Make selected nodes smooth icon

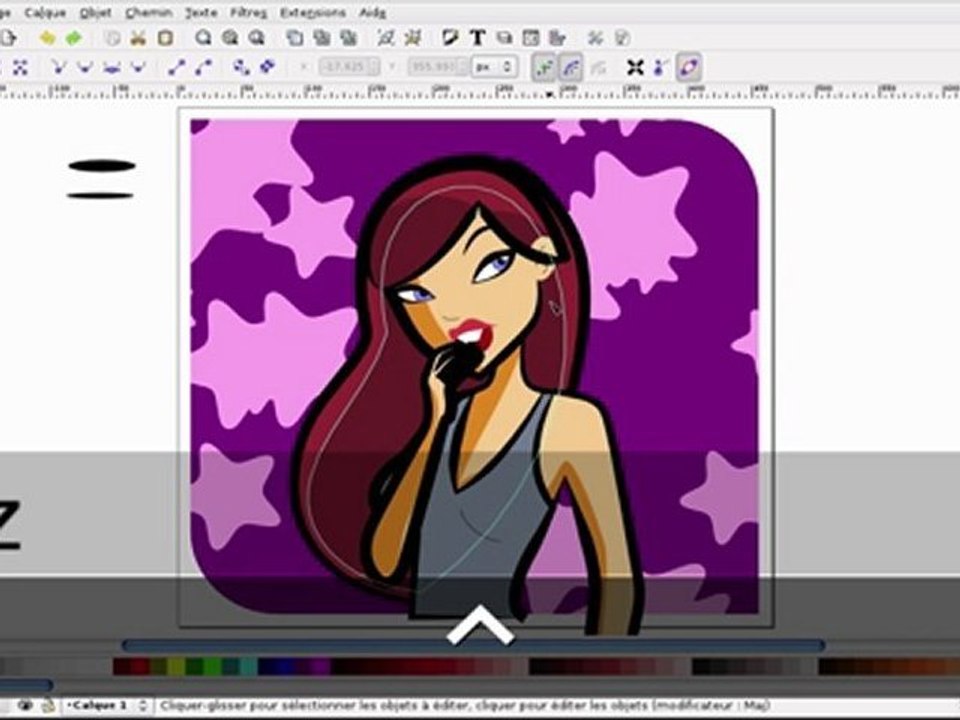(84, 67)
